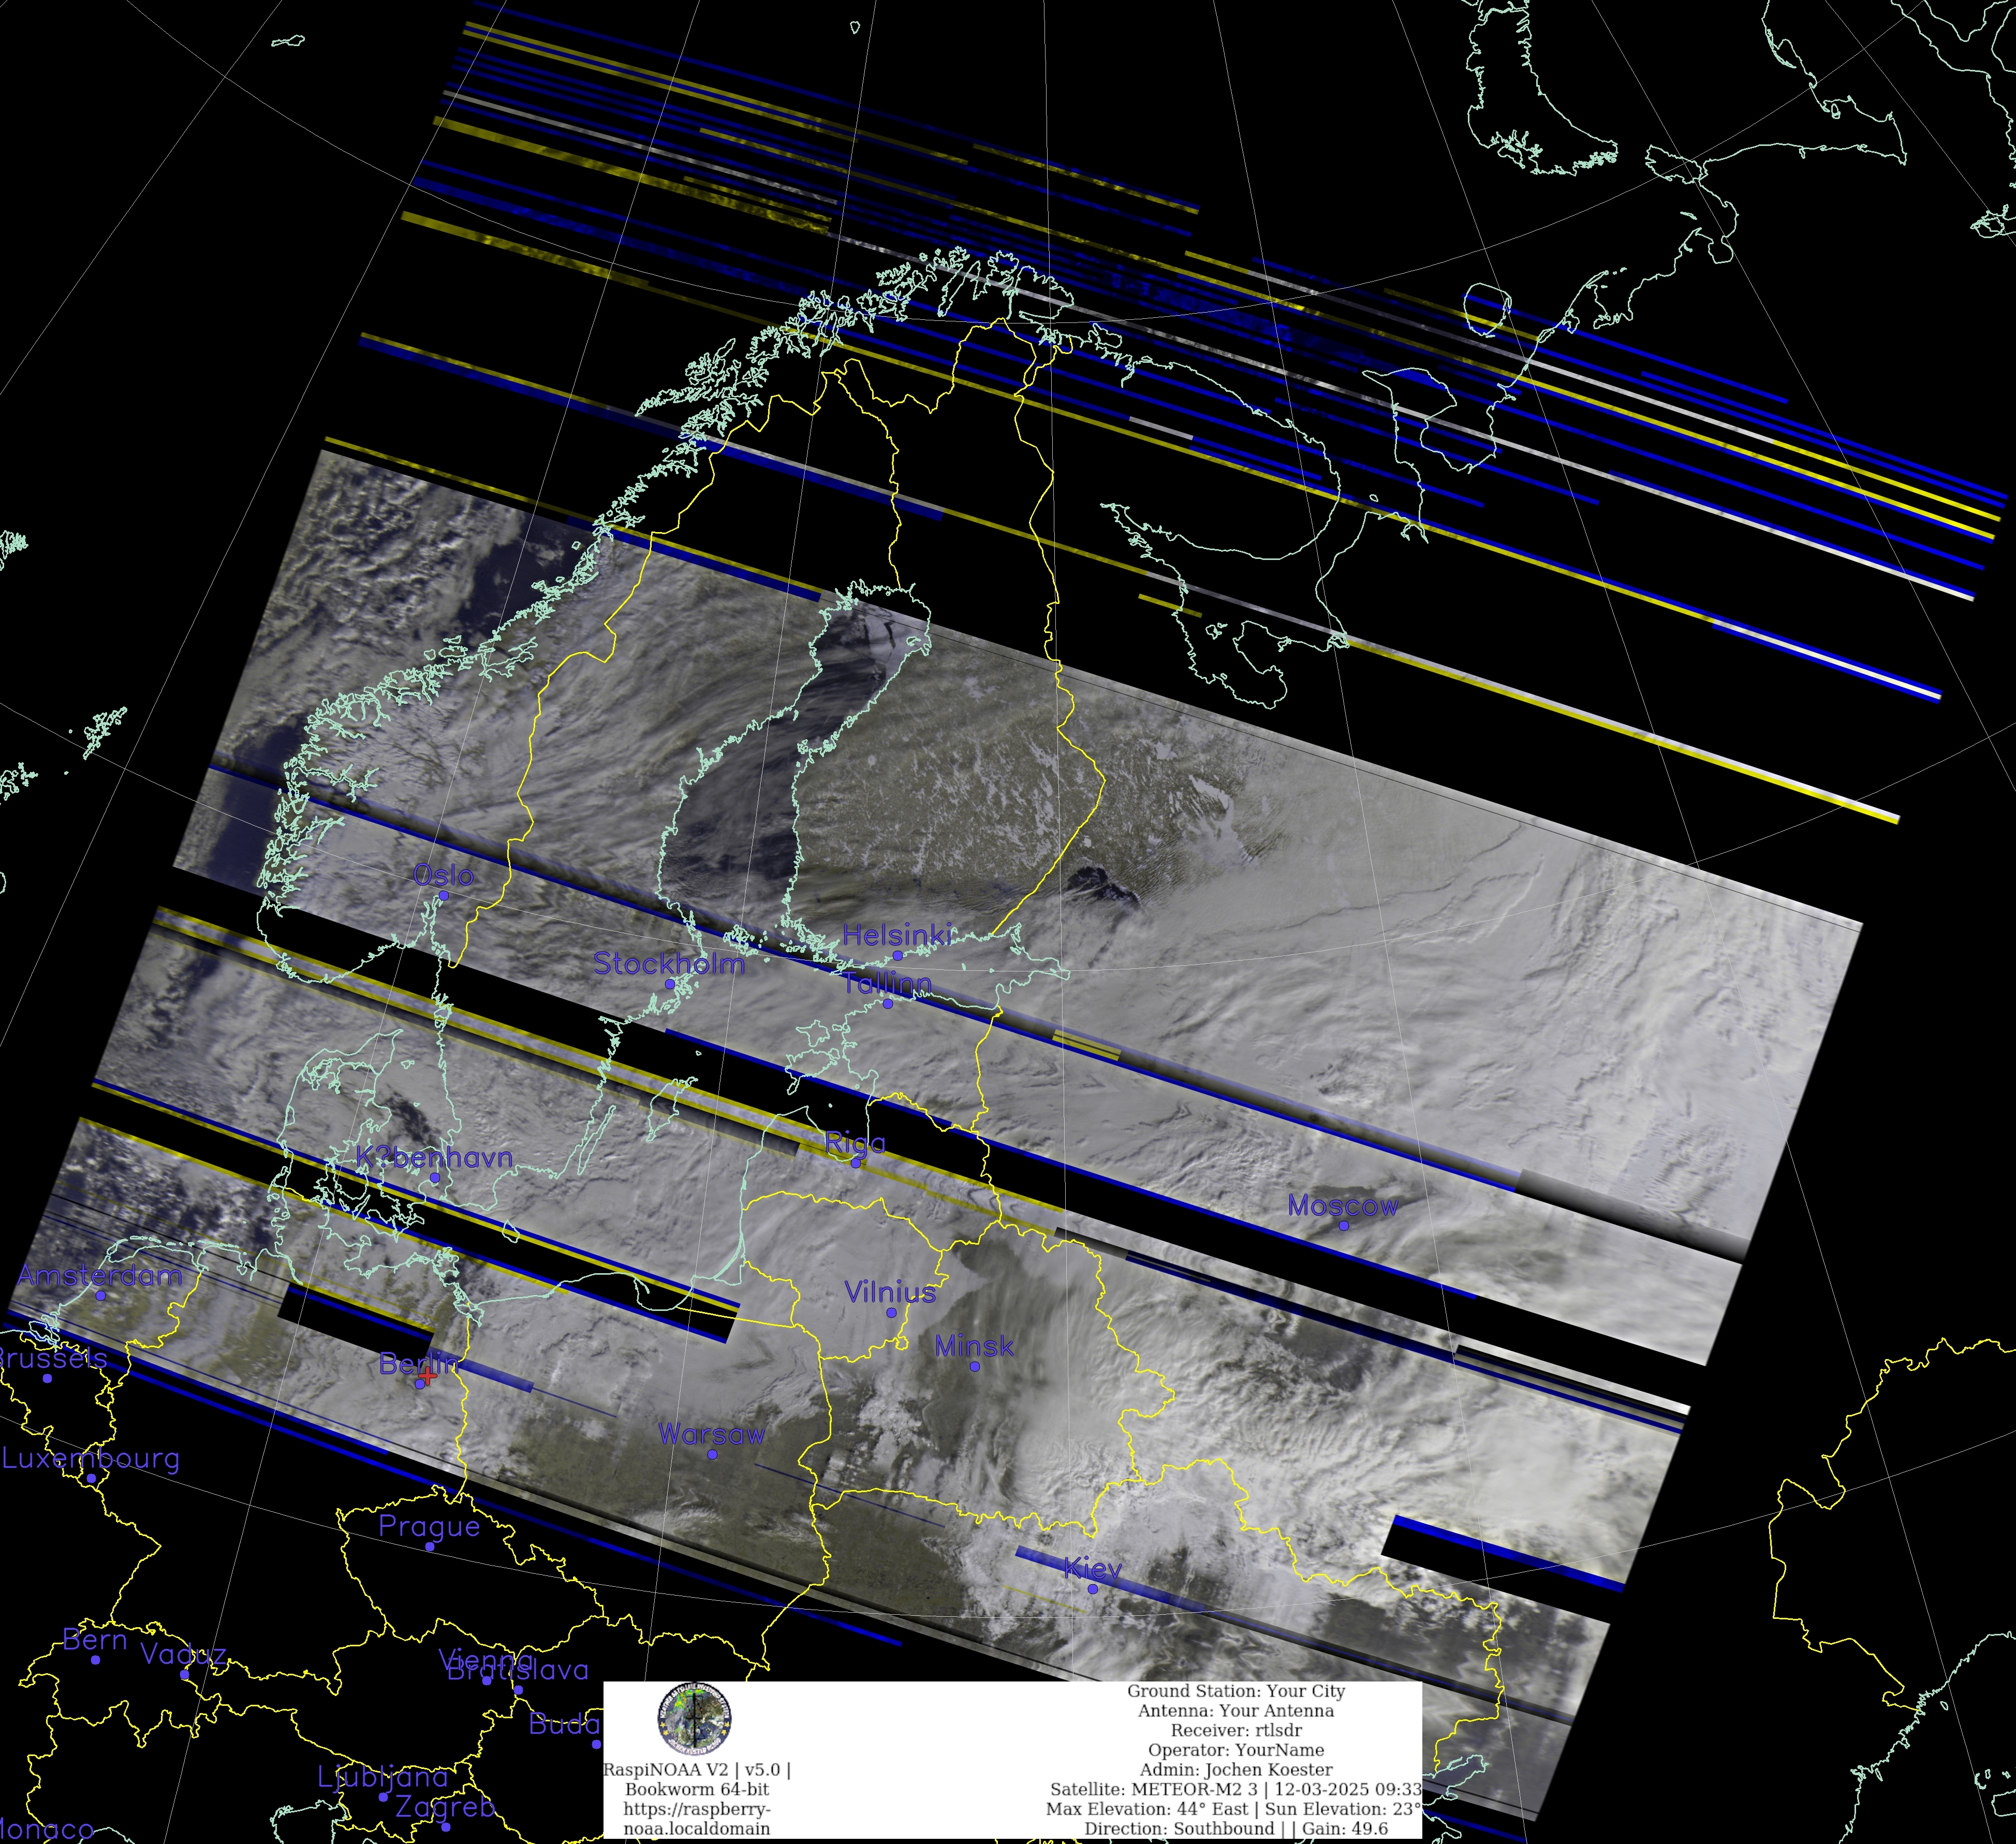Click the Minsk city label
The width and height of the screenshot is (2016, 1844).
coord(974,1346)
